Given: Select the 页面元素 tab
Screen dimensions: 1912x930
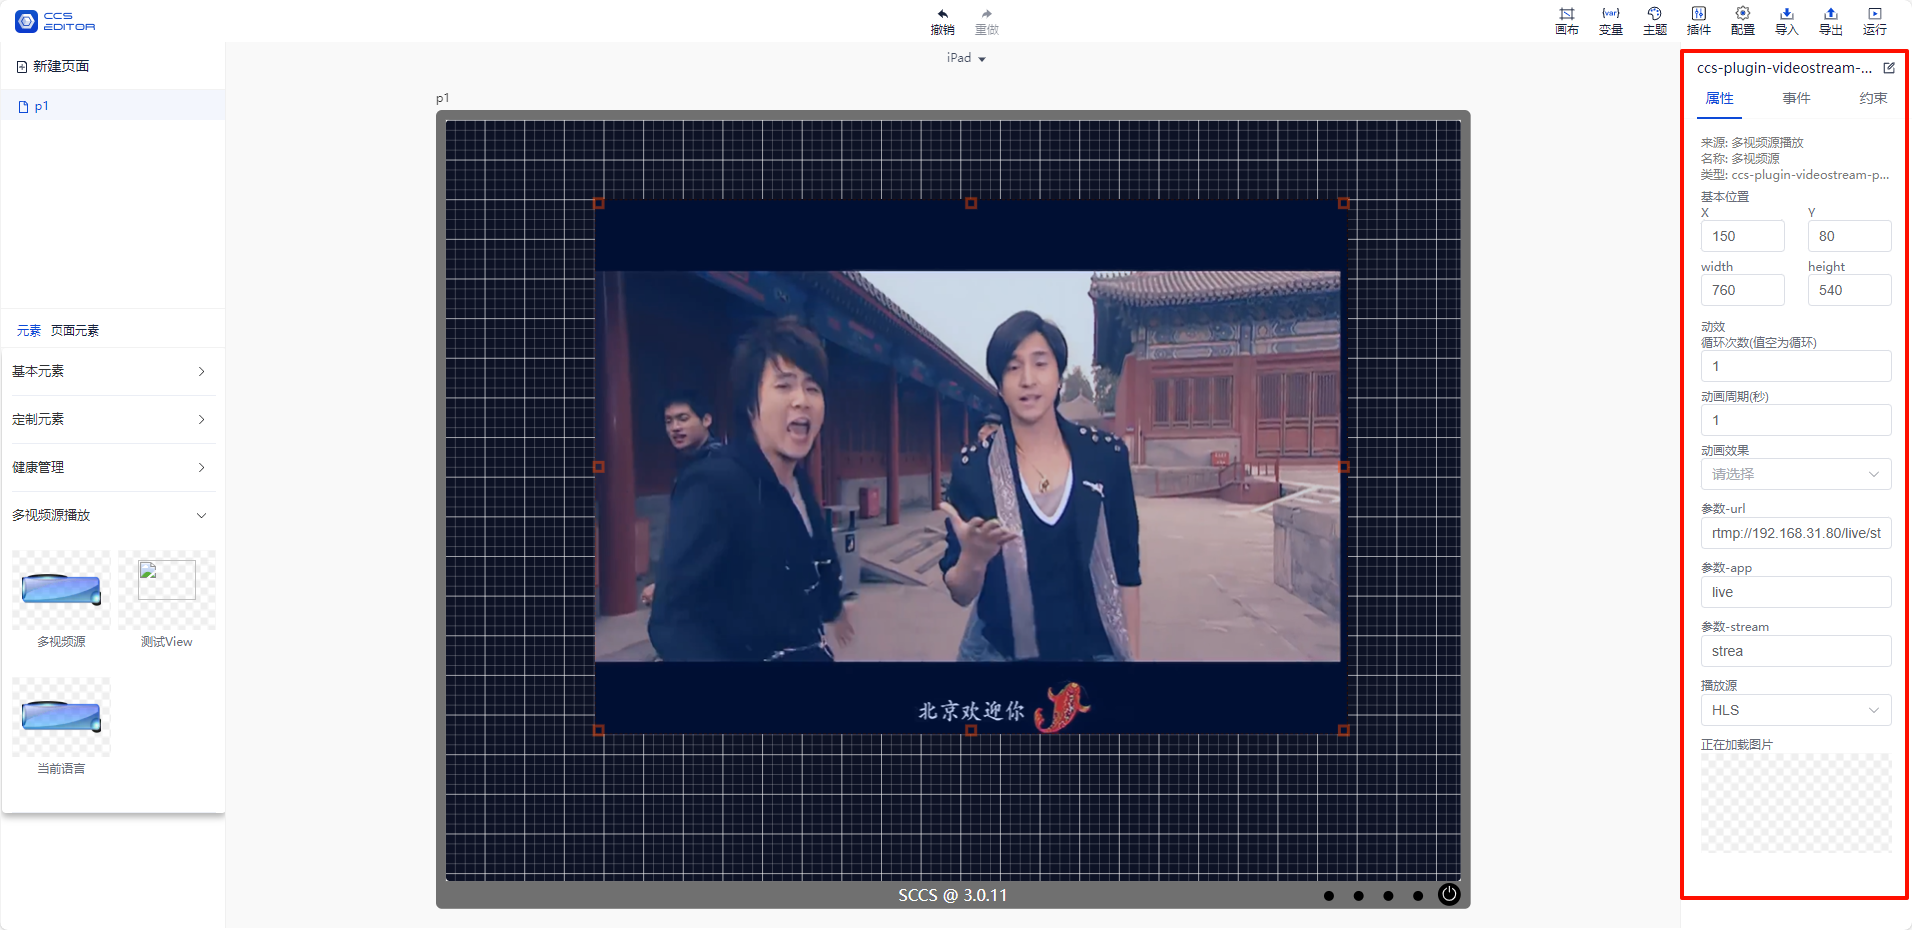Looking at the screenshot, I should pos(75,331).
